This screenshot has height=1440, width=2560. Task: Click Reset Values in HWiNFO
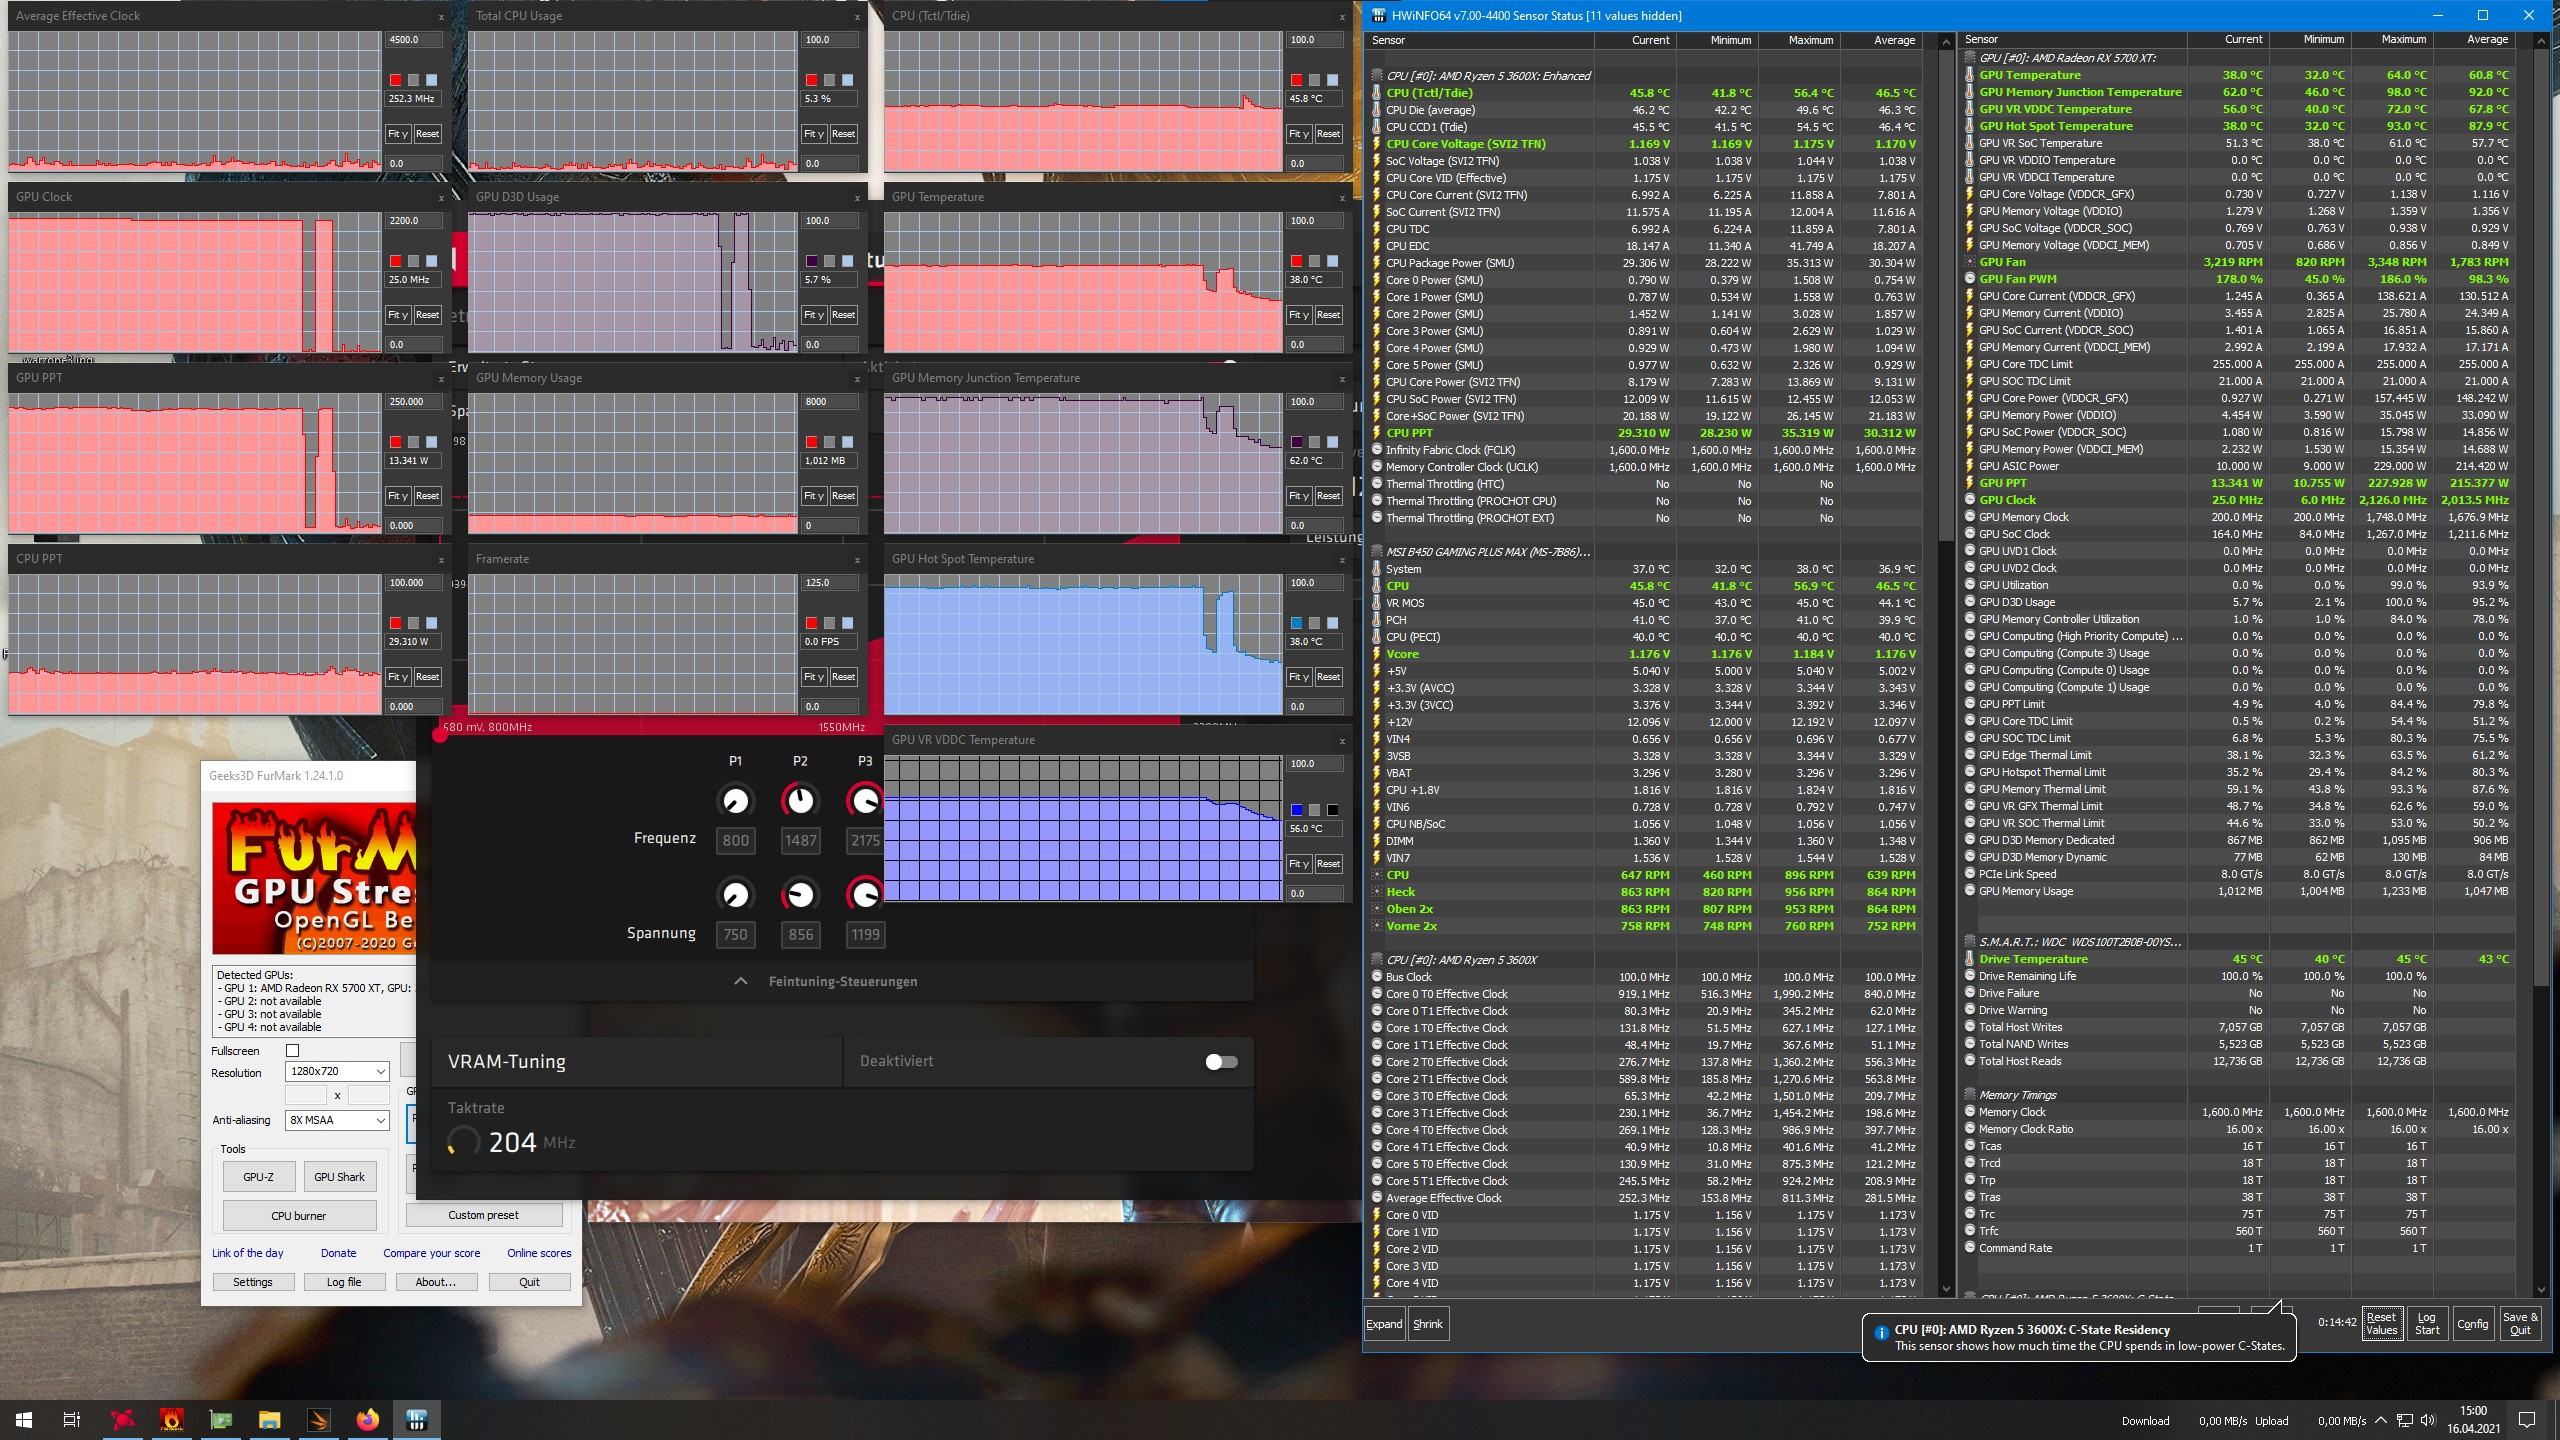click(2382, 1324)
